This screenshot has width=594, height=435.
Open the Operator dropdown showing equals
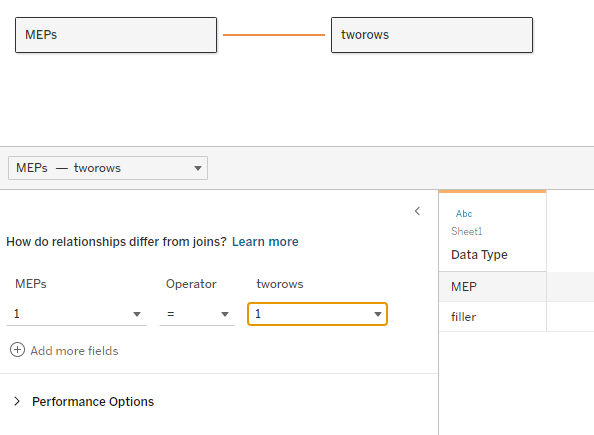coord(197,314)
